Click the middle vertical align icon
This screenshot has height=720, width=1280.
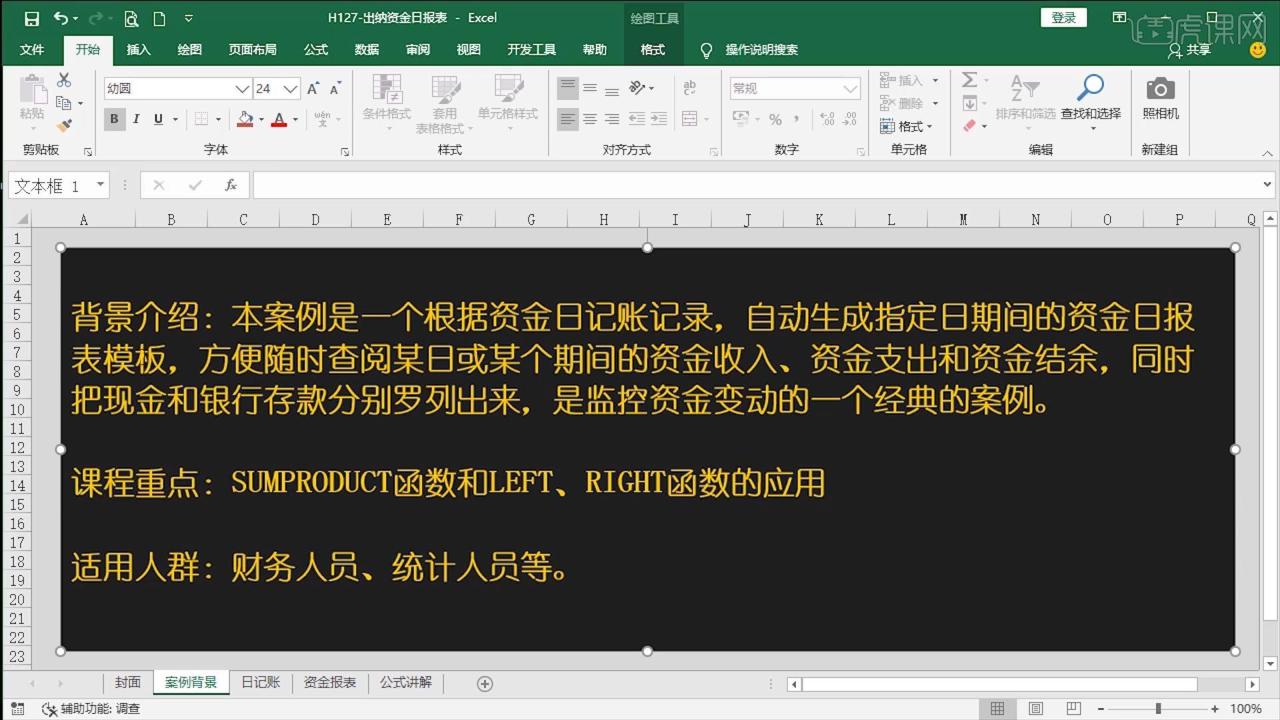(590, 88)
